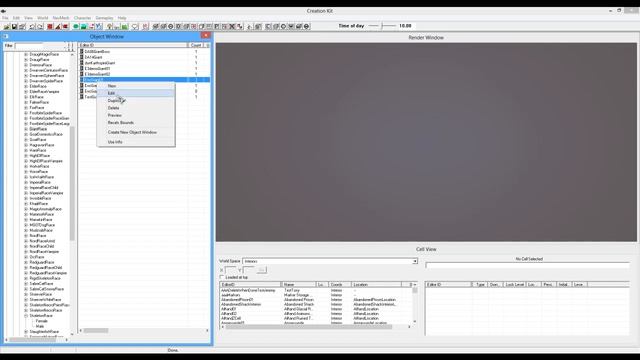The image size is (640, 360).
Task: Click the Lock Level column header
Action: pos(514,284)
